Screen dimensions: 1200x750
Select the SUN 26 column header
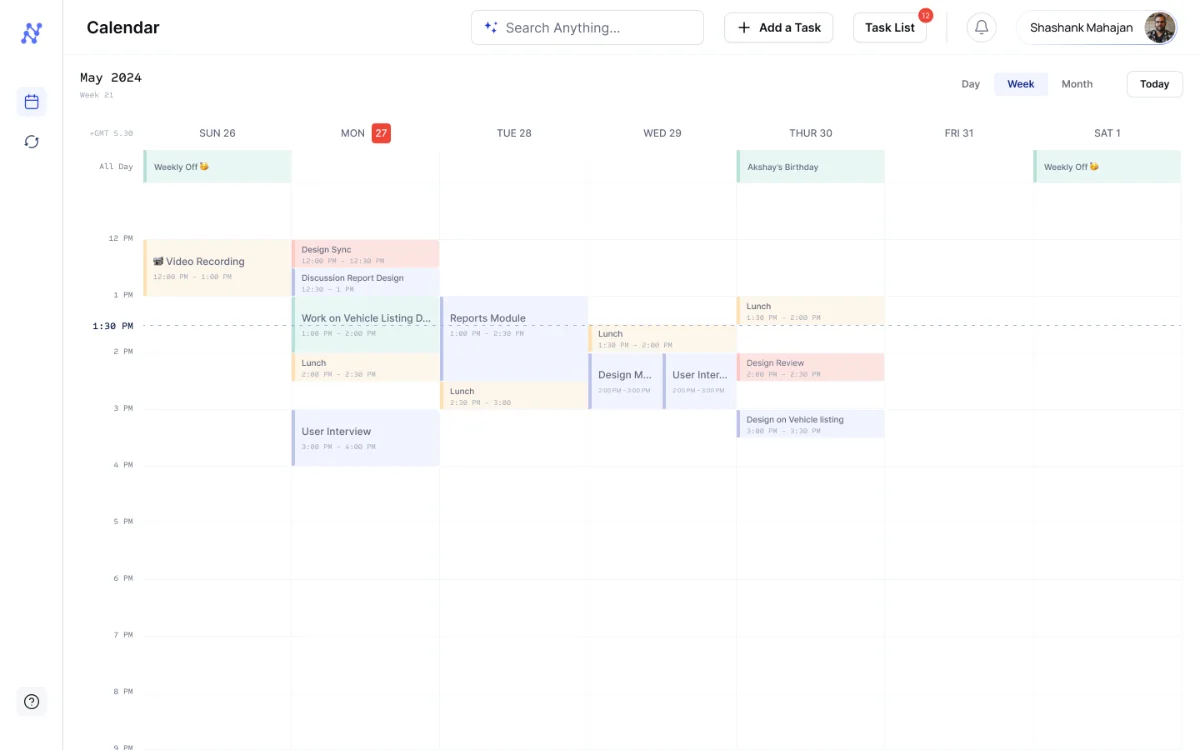point(217,133)
